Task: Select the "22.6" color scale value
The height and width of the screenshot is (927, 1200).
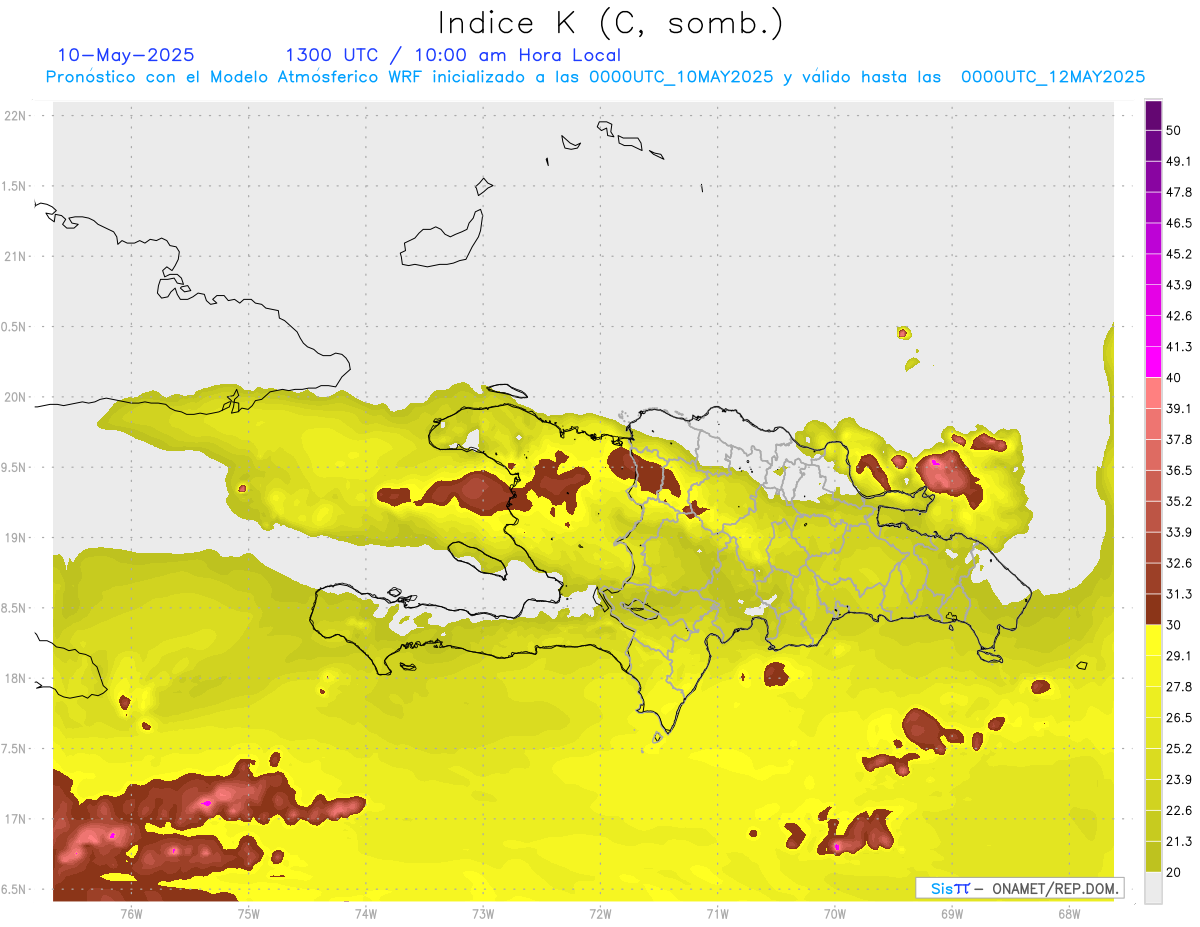Action: coord(1179,811)
